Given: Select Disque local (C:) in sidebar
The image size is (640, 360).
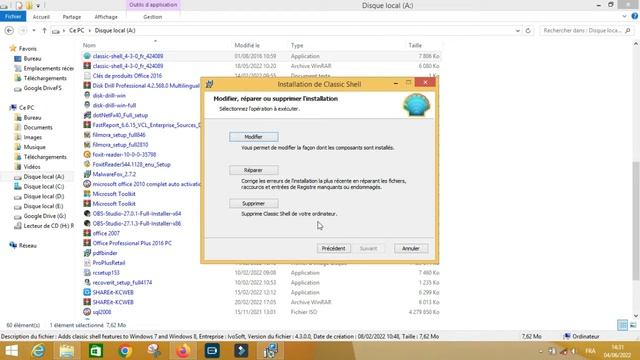Looking at the screenshot, I should tap(44, 187).
